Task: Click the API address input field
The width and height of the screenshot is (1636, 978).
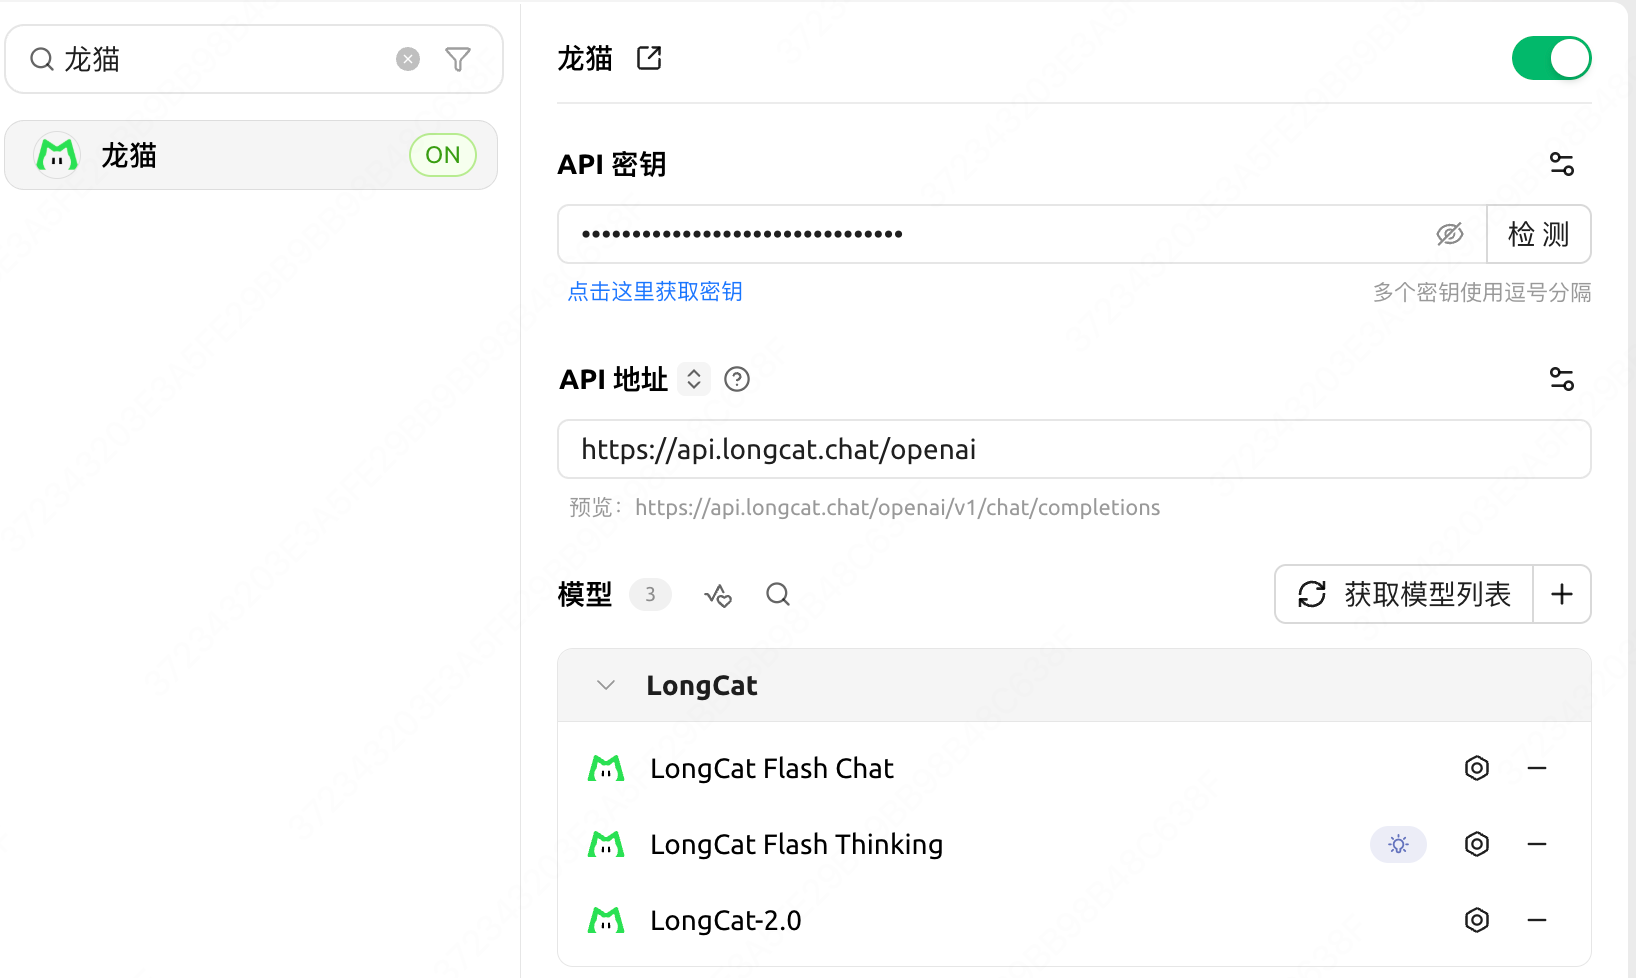Action: (1074, 449)
